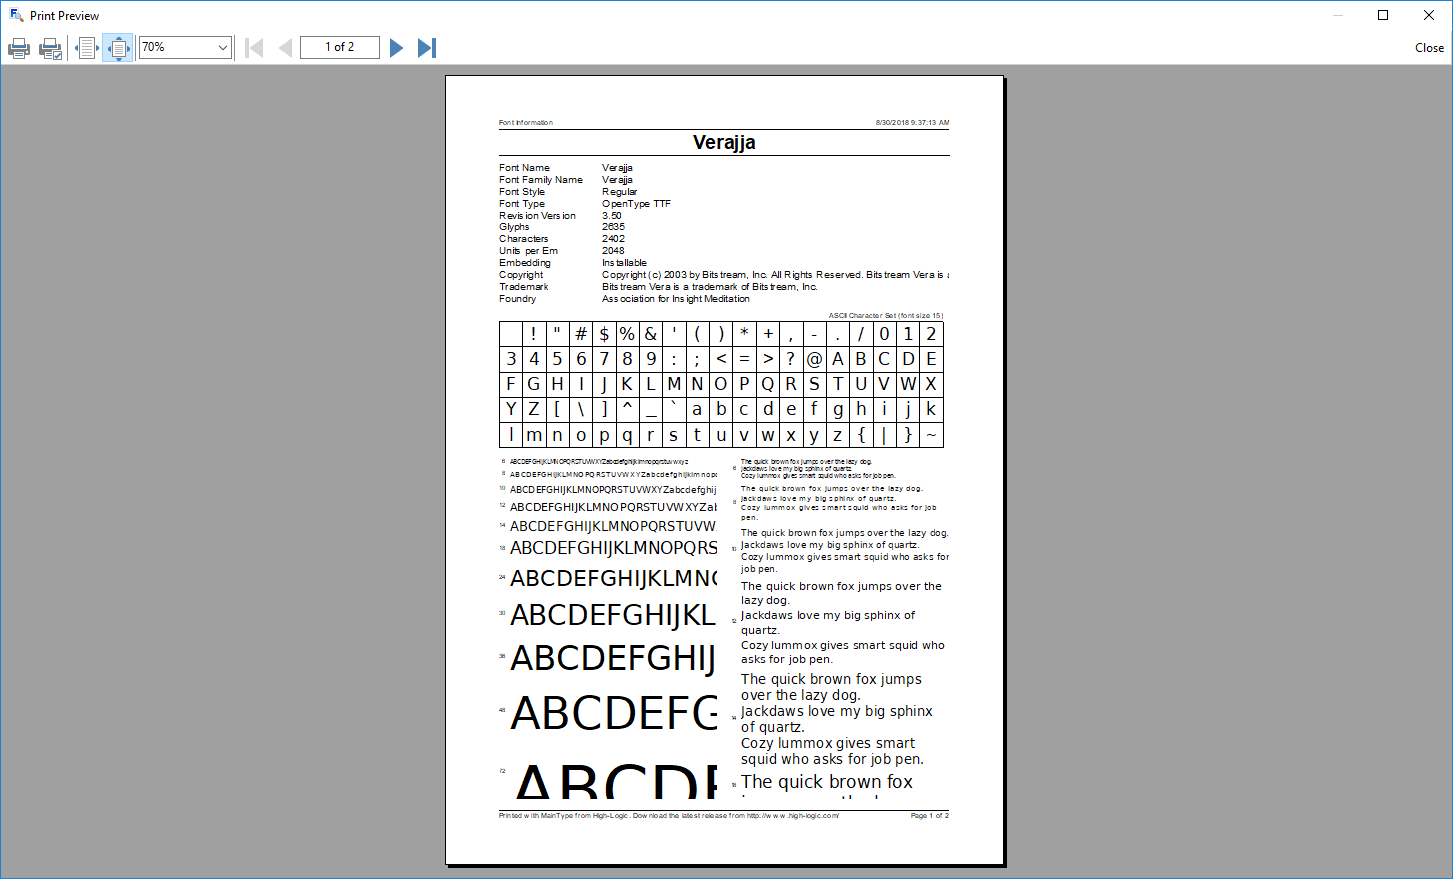Go to the first page
This screenshot has width=1453, height=879.
254,48
